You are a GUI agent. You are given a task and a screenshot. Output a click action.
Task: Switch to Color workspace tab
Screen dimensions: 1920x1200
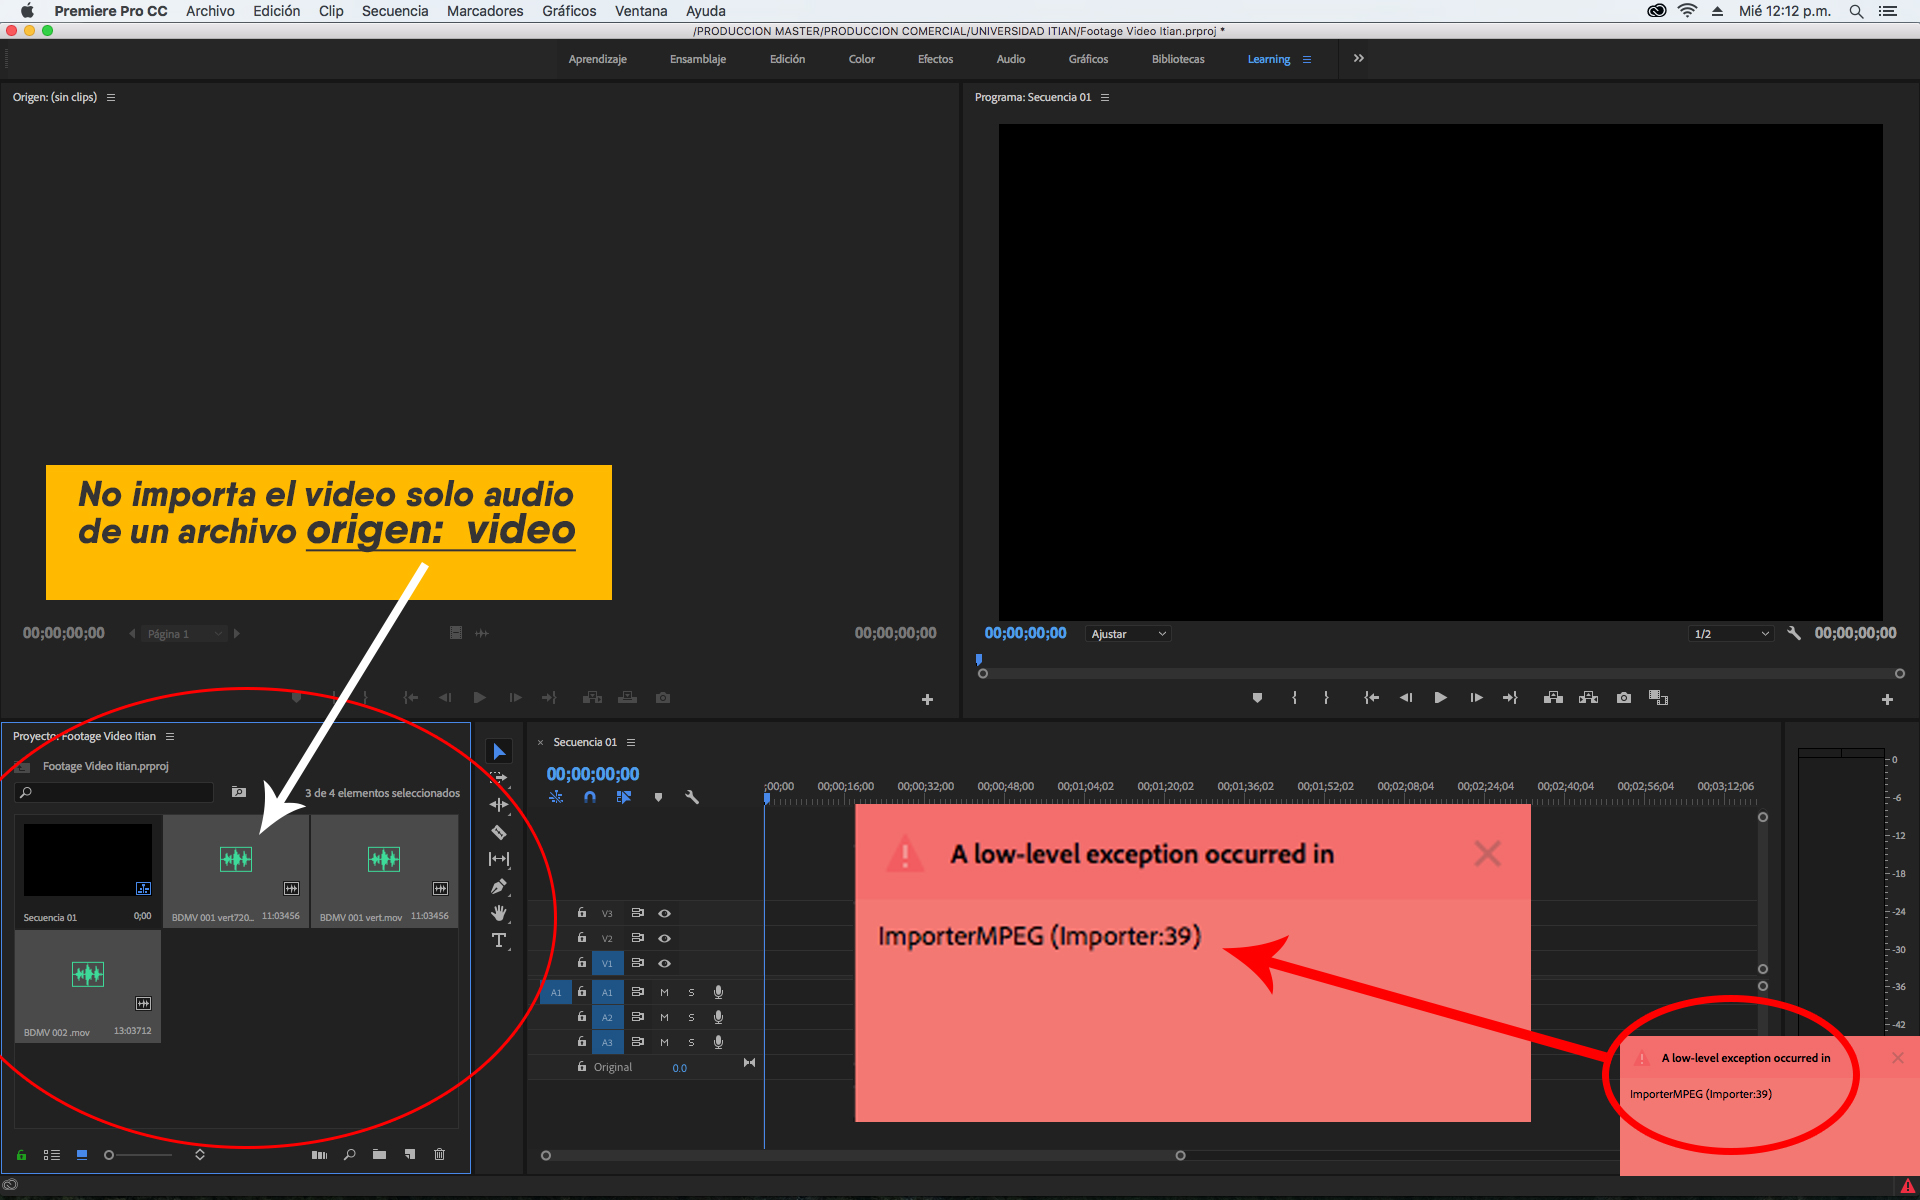(860, 58)
